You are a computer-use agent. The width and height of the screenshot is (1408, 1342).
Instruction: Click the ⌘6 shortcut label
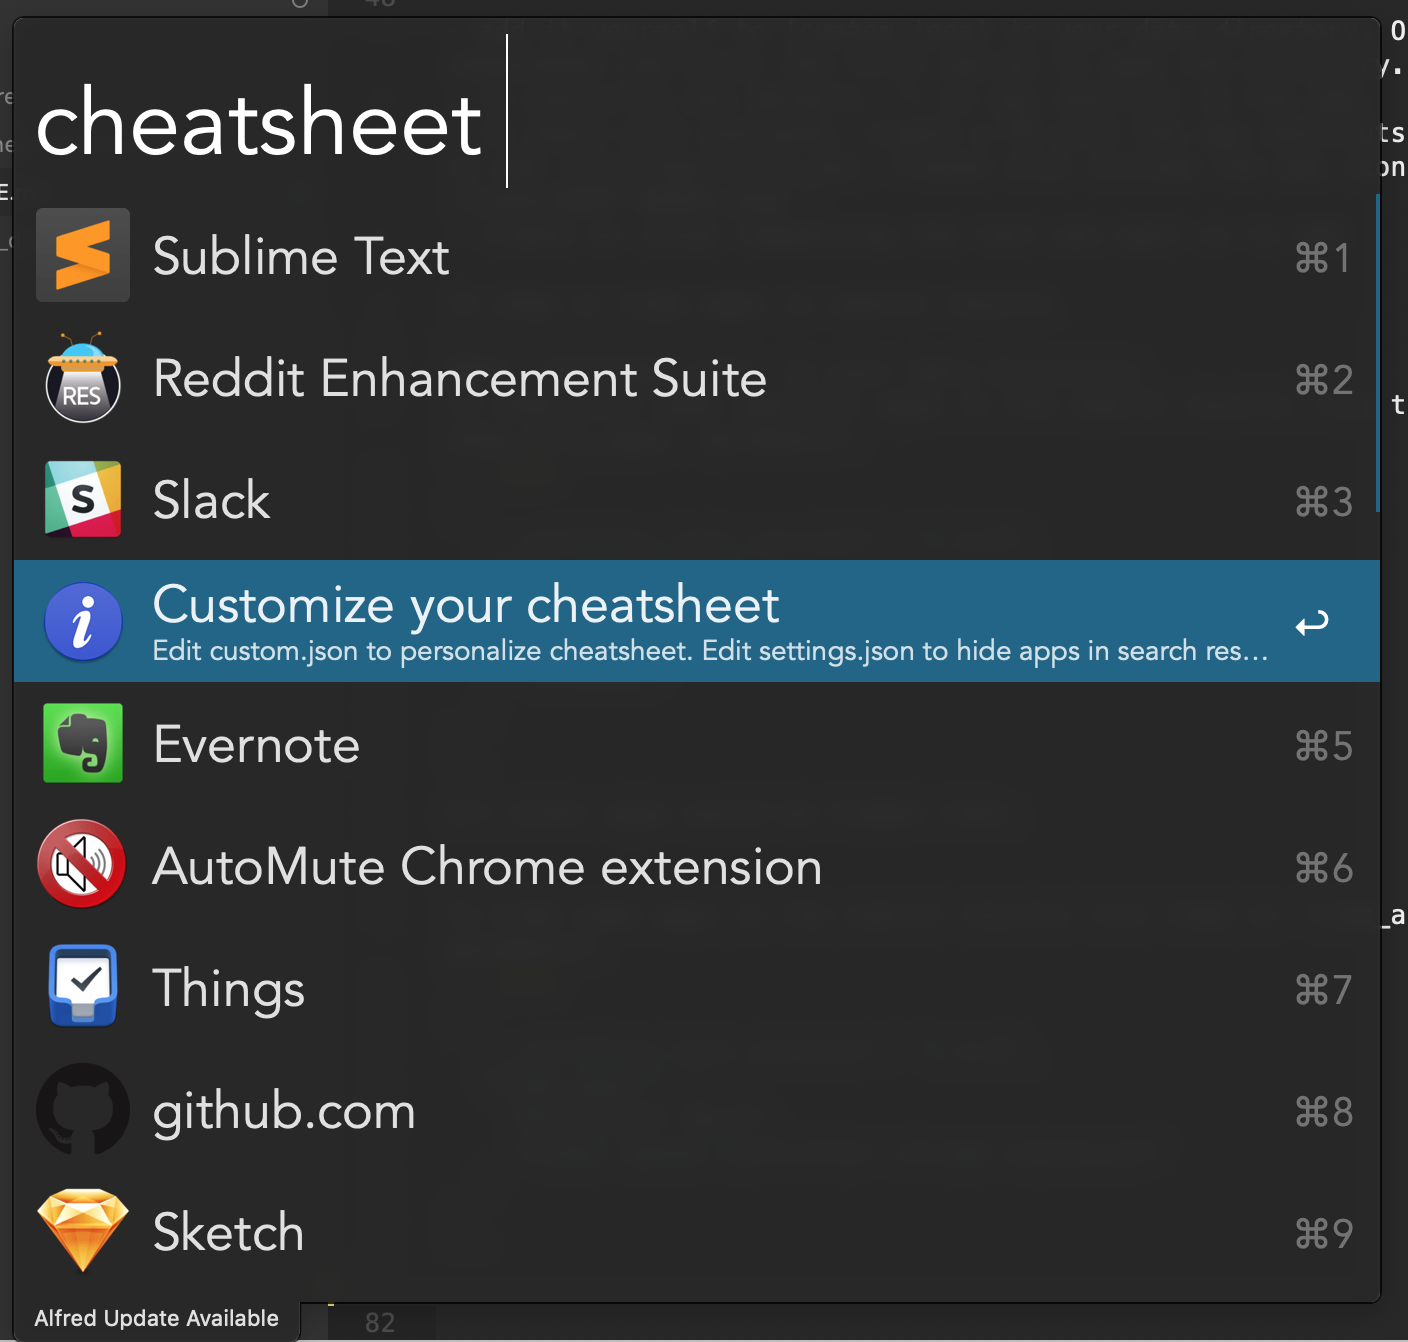pyautogui.click(x=1323, y=868)
